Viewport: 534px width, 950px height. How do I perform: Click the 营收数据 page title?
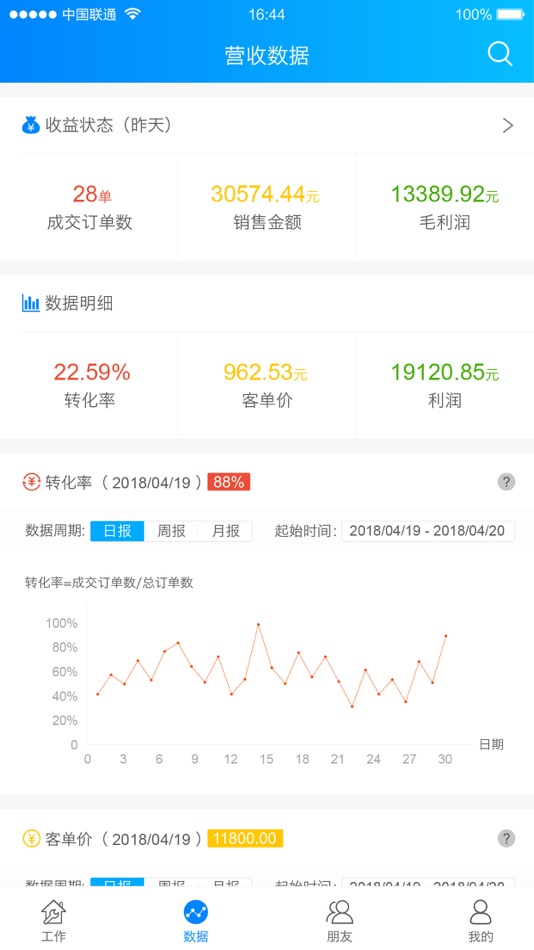point(267,55)
